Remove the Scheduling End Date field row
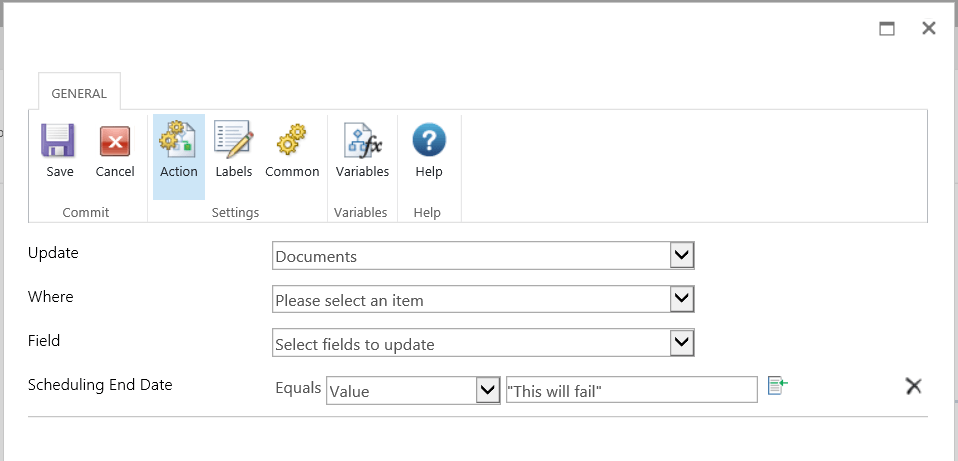The image size is (958, 461). pos(913,386)
